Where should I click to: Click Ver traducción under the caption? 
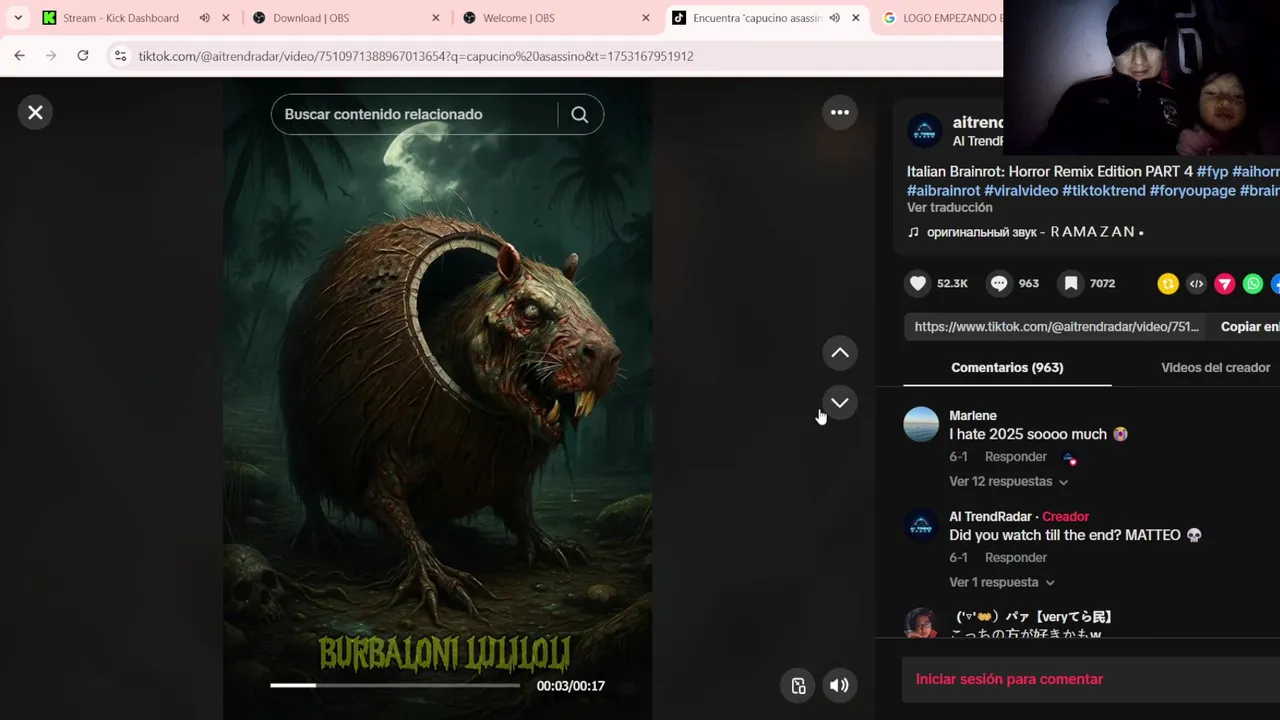tap(949, 208)
